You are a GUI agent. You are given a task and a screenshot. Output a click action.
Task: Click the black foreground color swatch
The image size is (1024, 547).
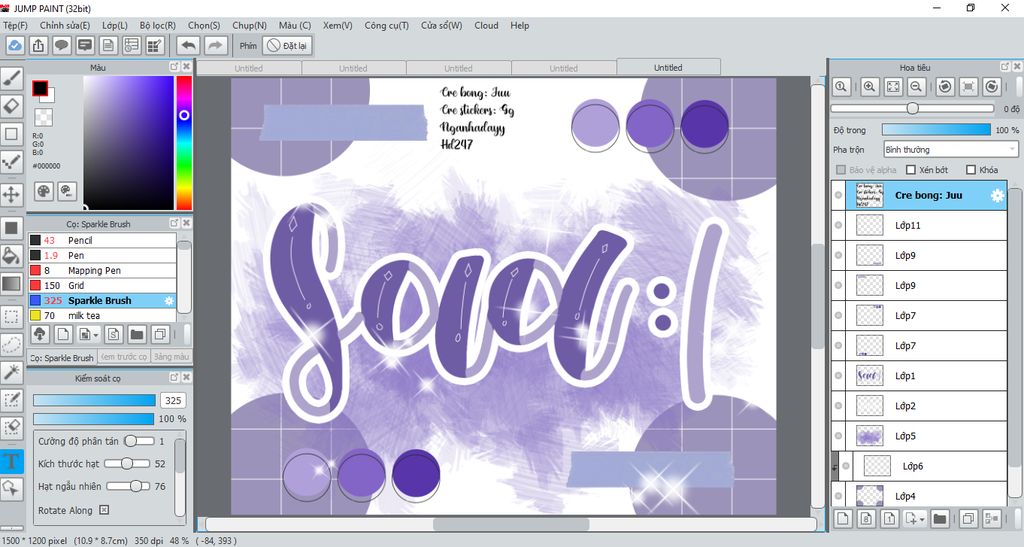point(40,88)
